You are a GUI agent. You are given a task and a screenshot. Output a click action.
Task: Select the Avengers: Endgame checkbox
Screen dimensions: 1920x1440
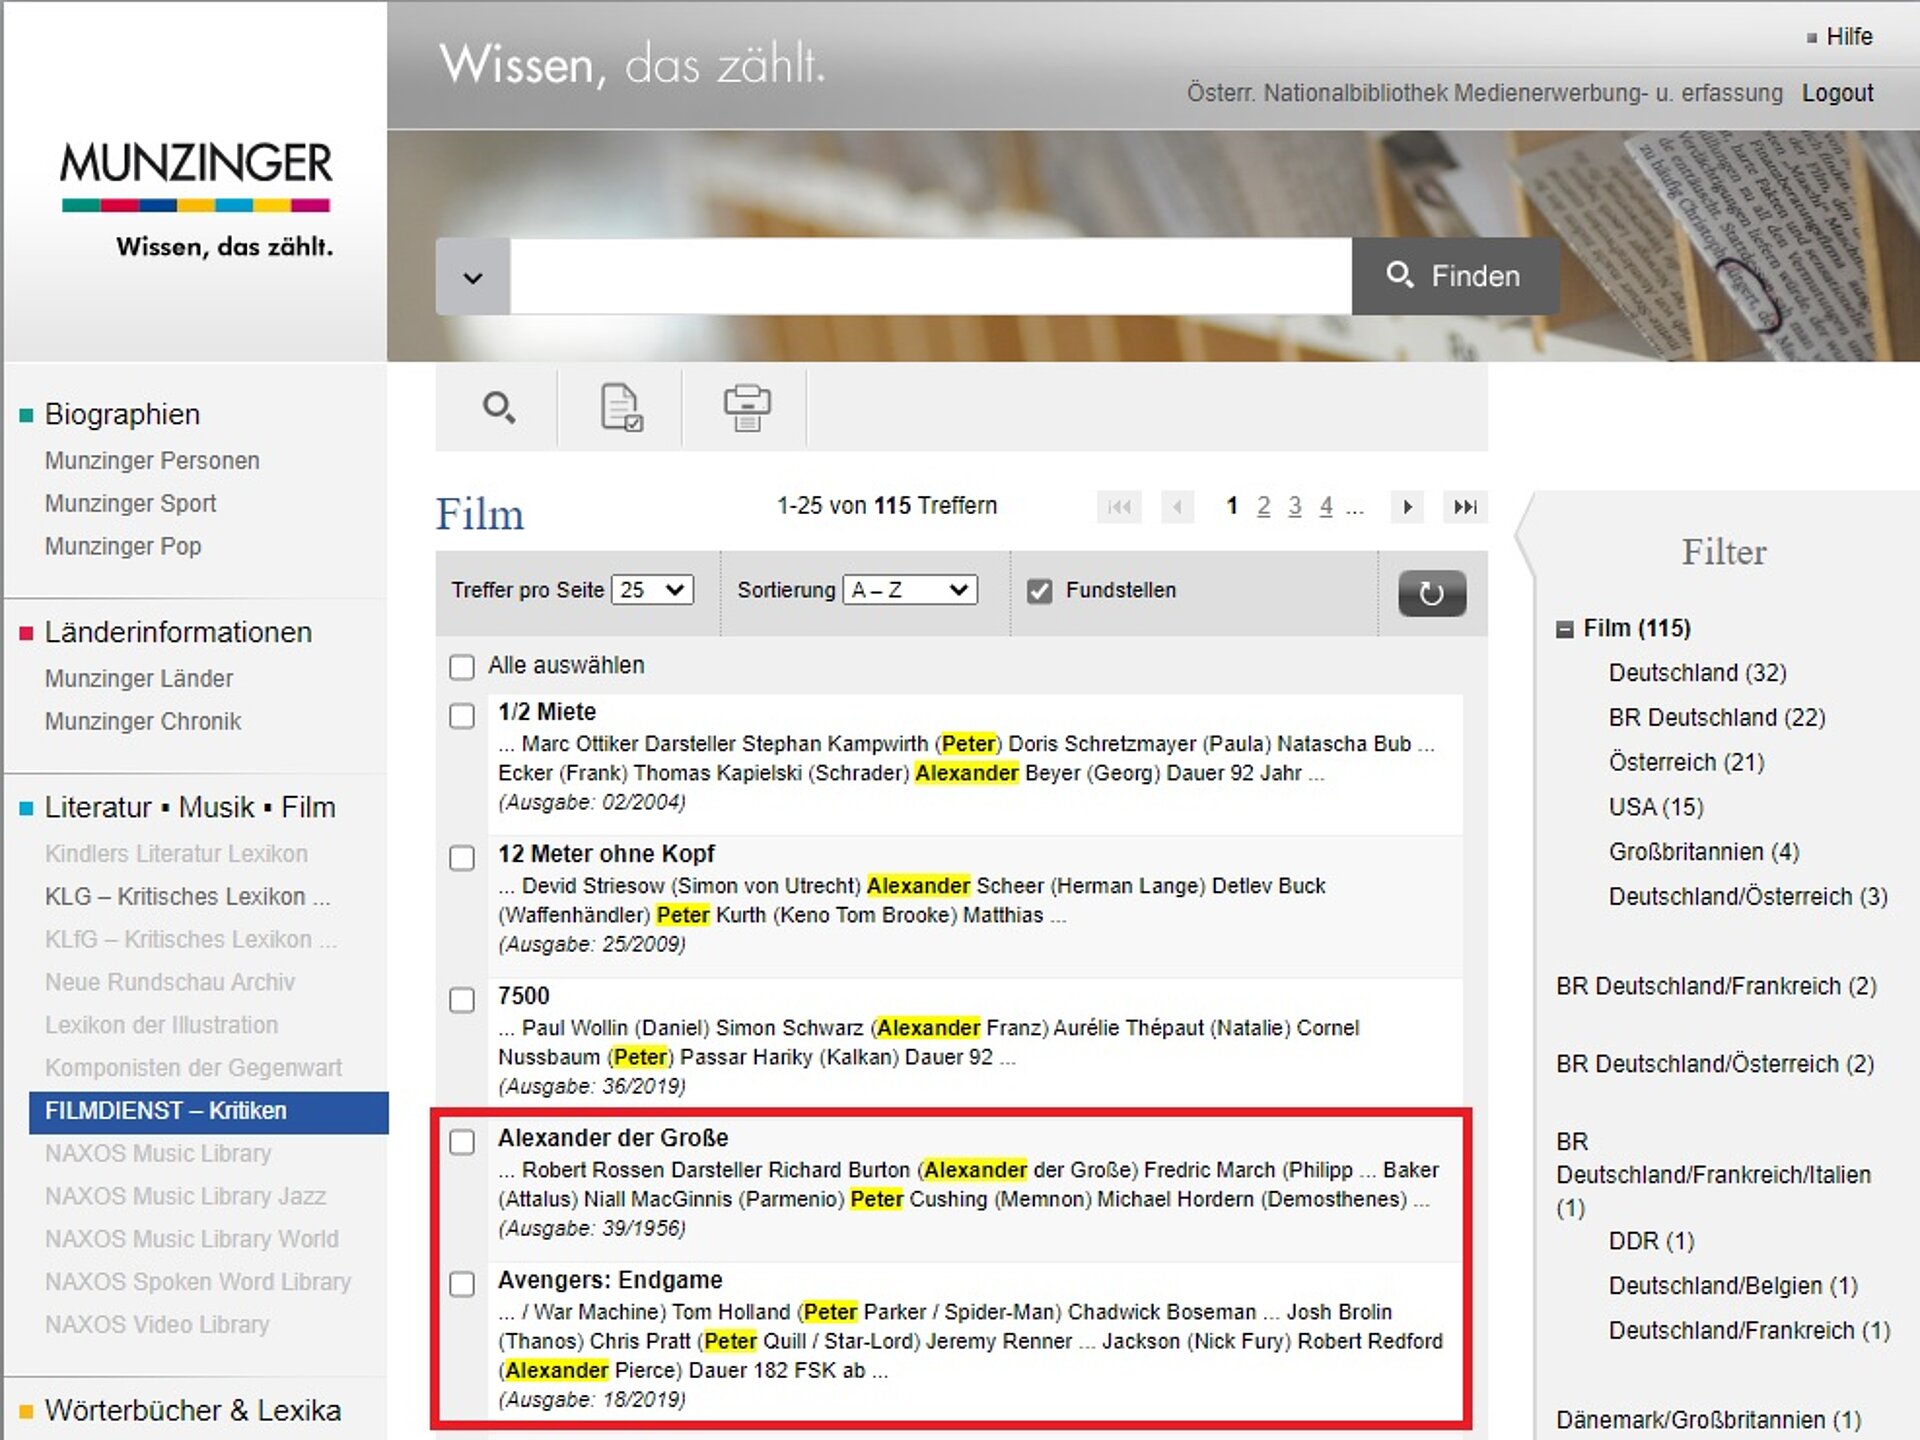pos(461,1284)
